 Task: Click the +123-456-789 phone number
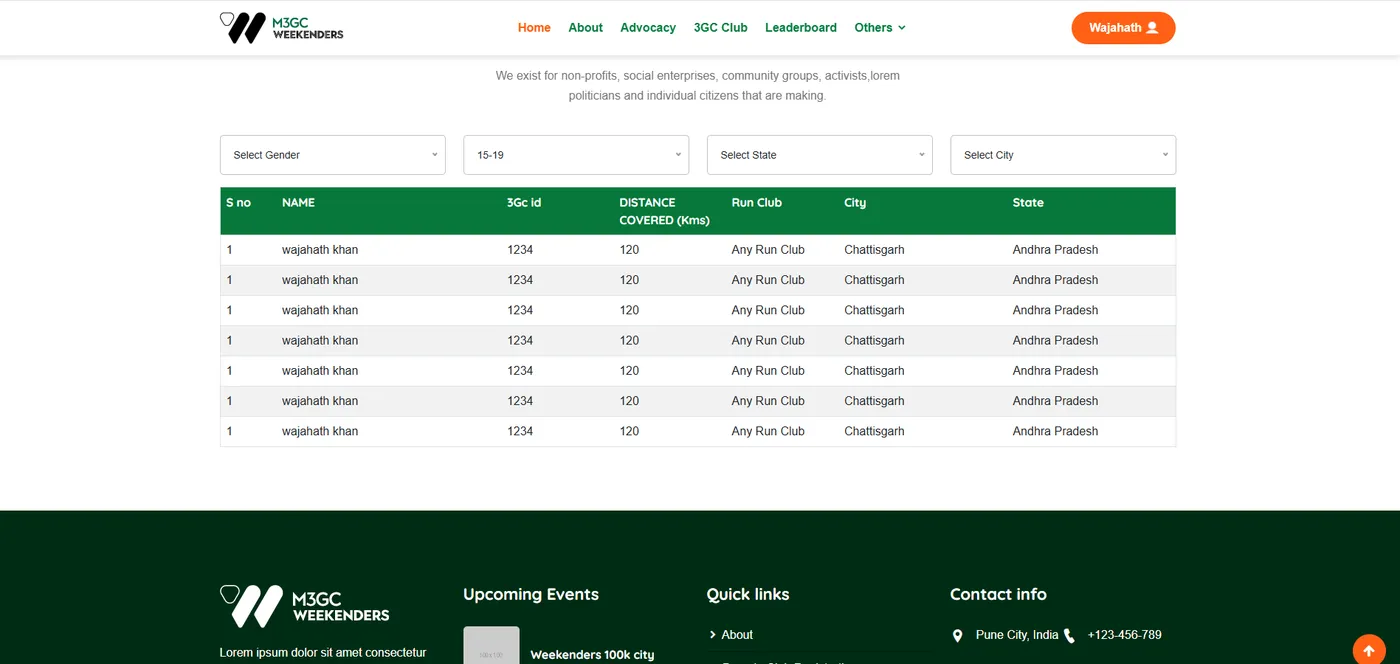[1125, 635]
